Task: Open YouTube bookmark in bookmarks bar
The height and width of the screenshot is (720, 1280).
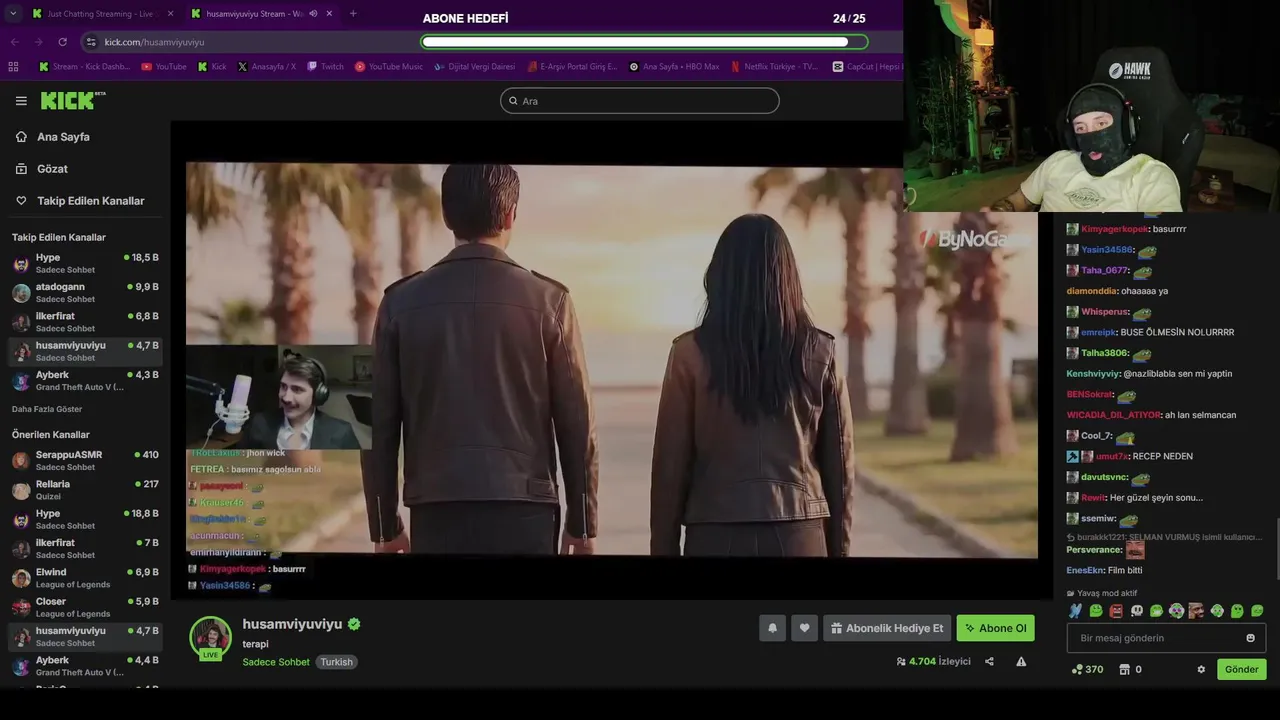Action: coord(164,67)
